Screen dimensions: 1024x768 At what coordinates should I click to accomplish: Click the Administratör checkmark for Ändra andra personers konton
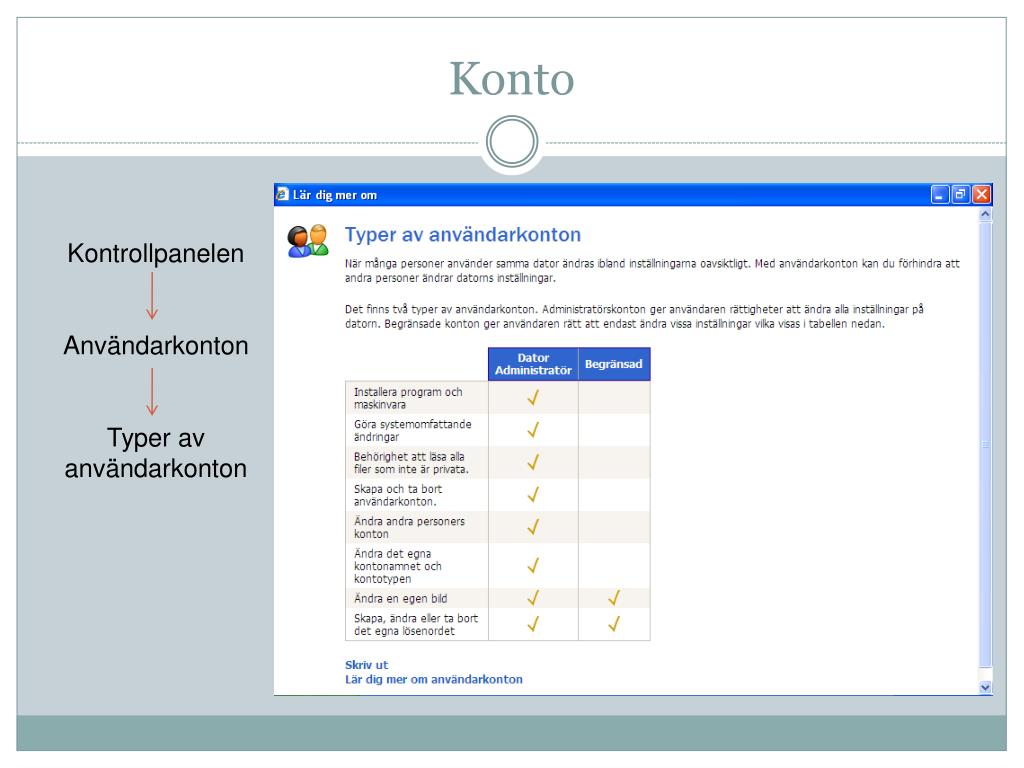[533, 526]
